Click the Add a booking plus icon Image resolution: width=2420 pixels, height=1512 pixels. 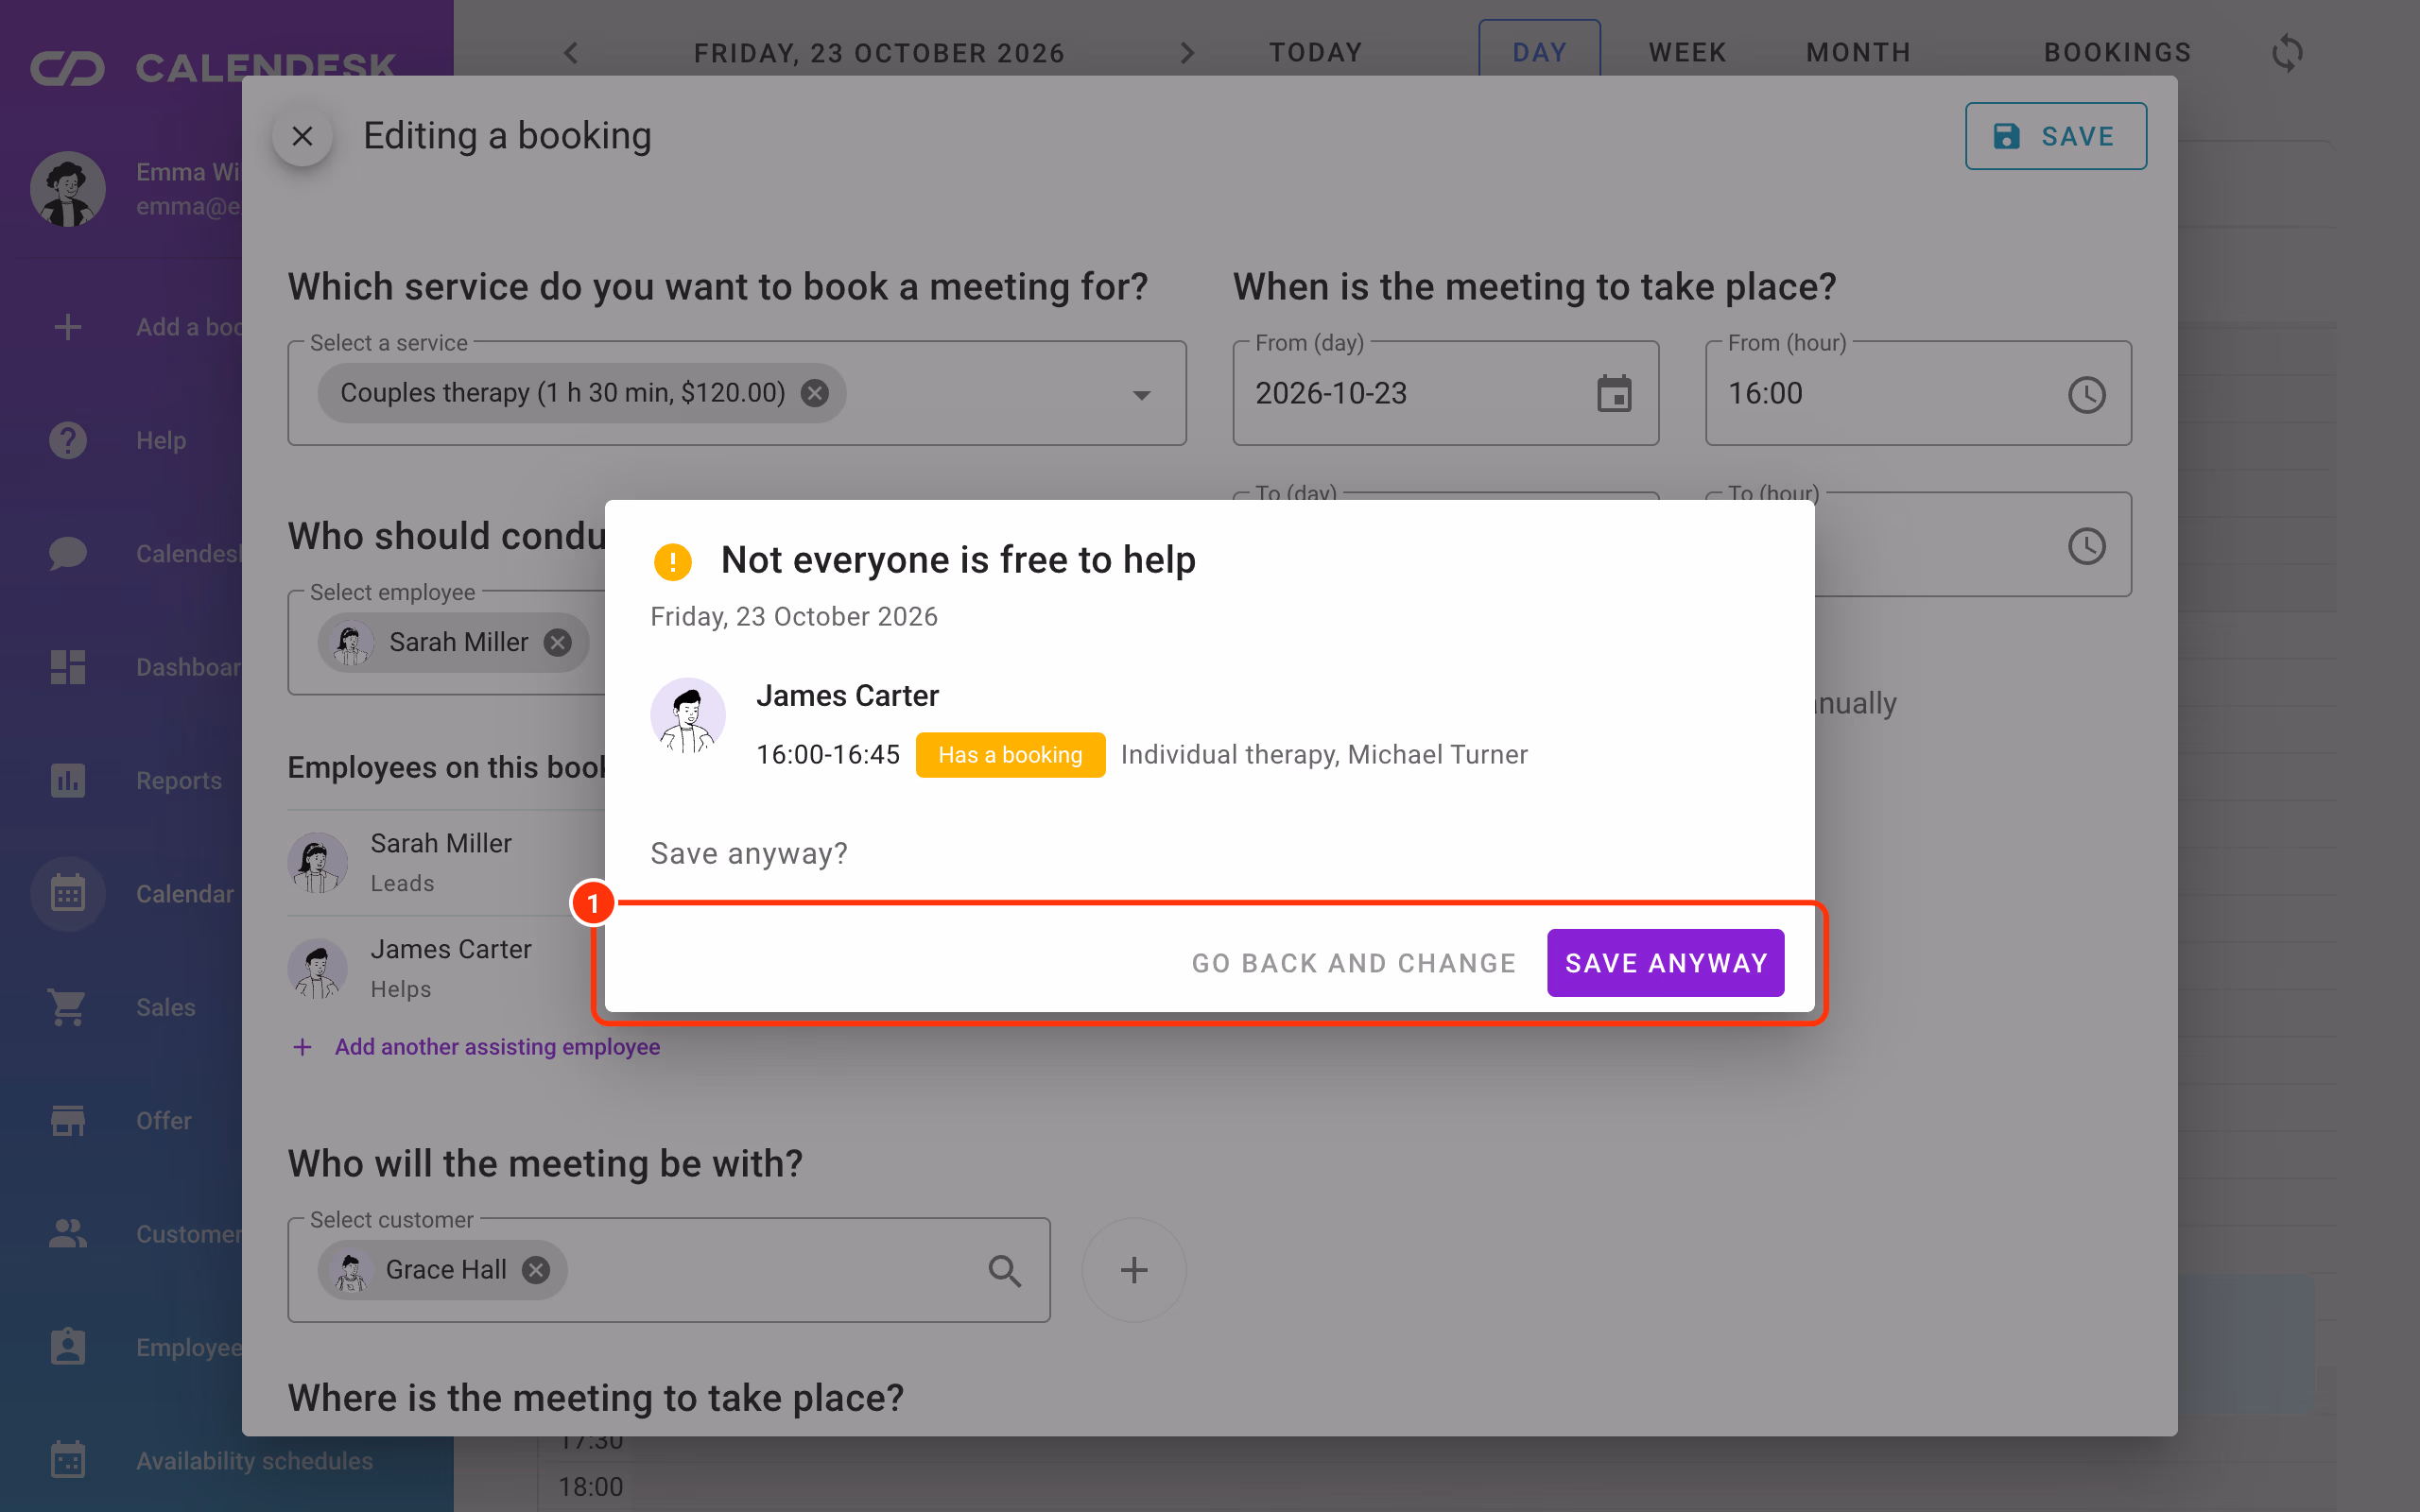68,327
